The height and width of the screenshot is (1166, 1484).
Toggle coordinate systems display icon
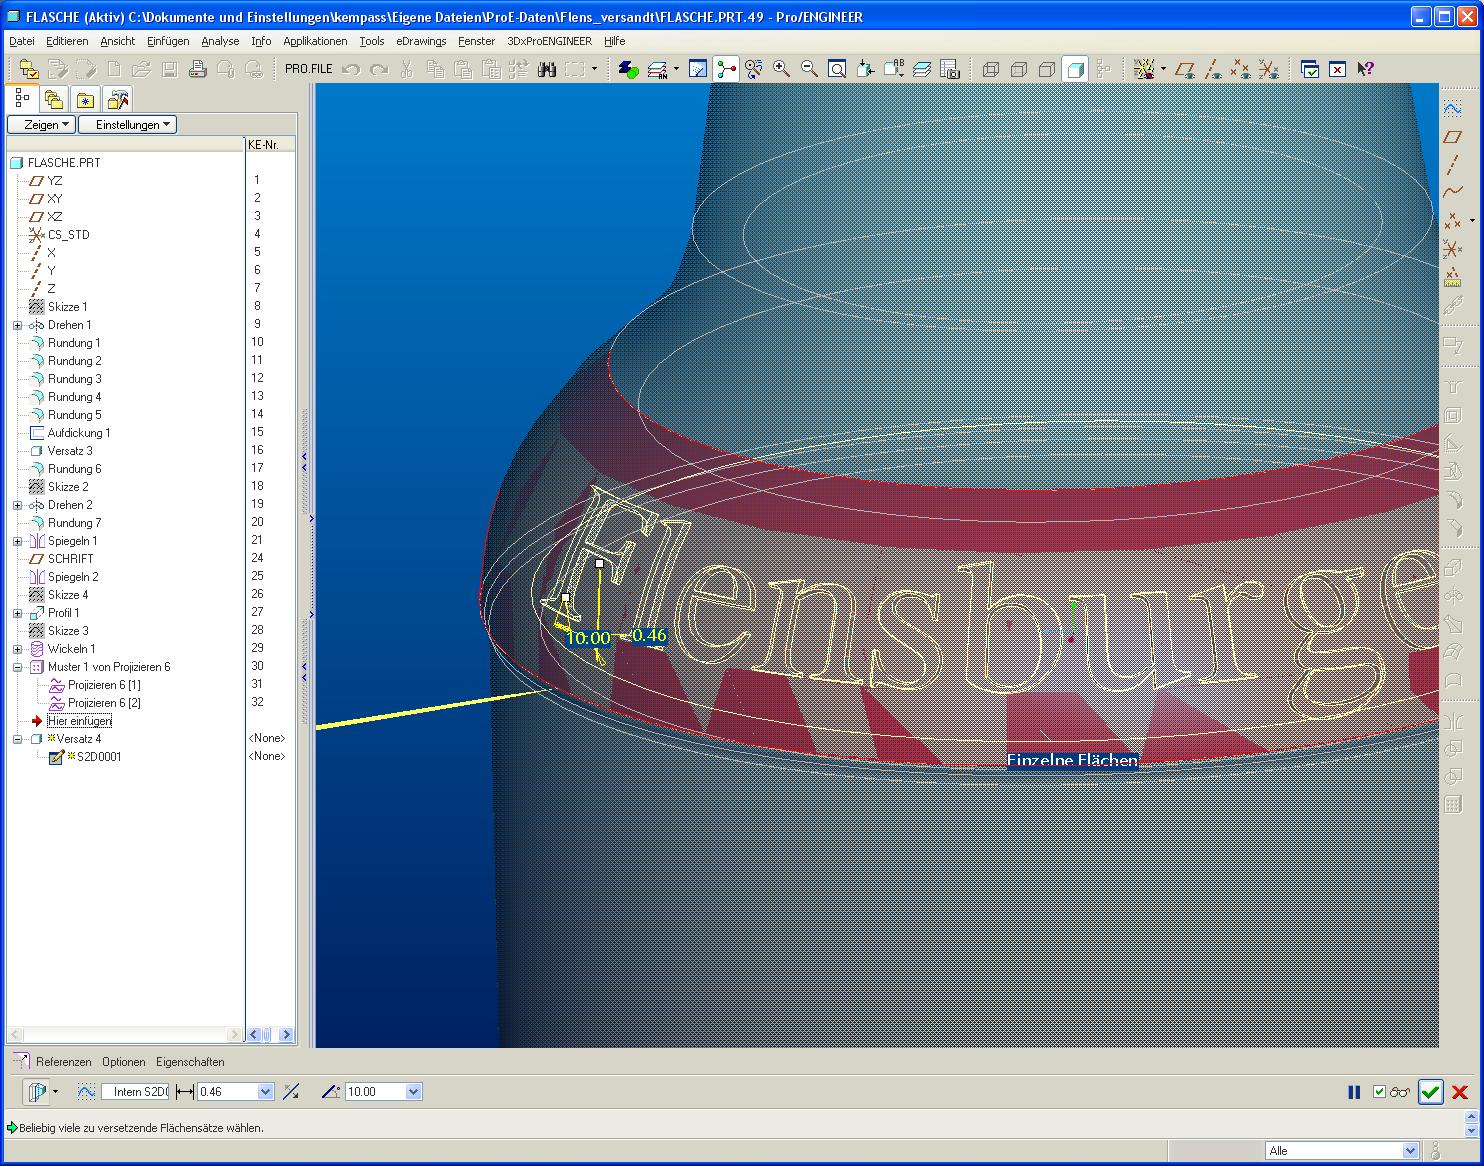[1268, 69]
